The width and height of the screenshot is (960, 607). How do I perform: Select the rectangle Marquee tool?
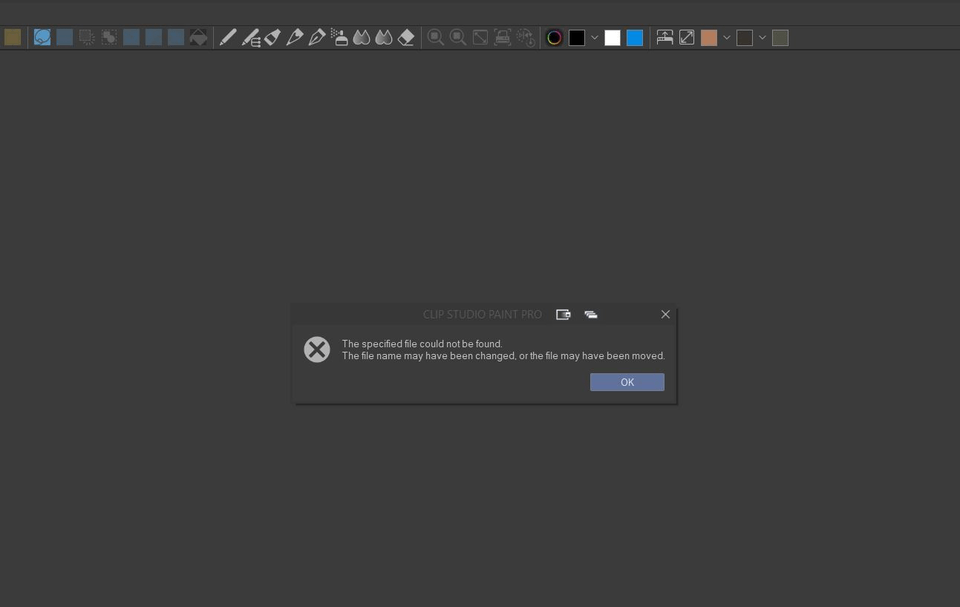(64, 37)
